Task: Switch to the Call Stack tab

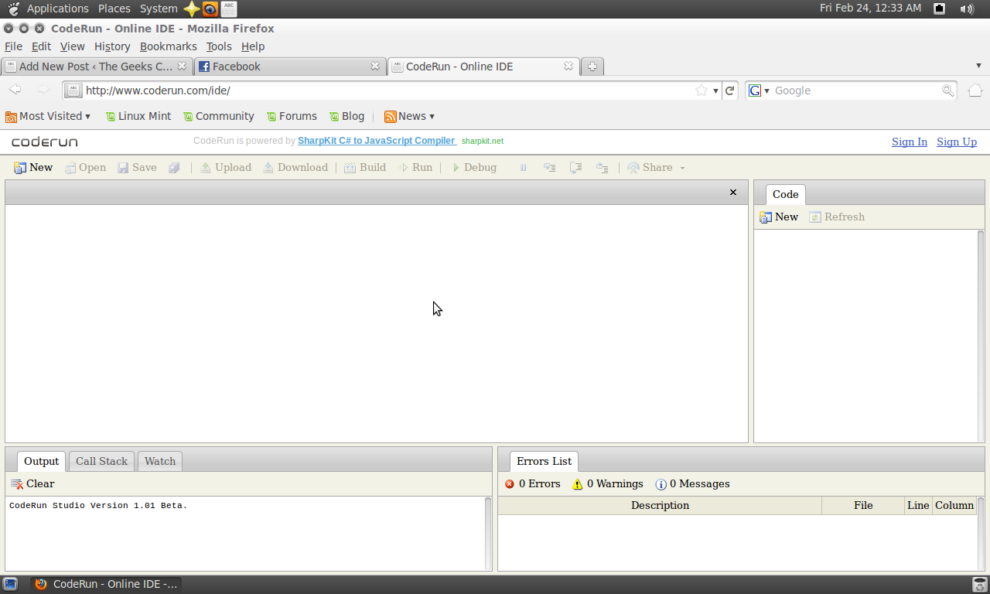Action: click(x=101, y=461)
